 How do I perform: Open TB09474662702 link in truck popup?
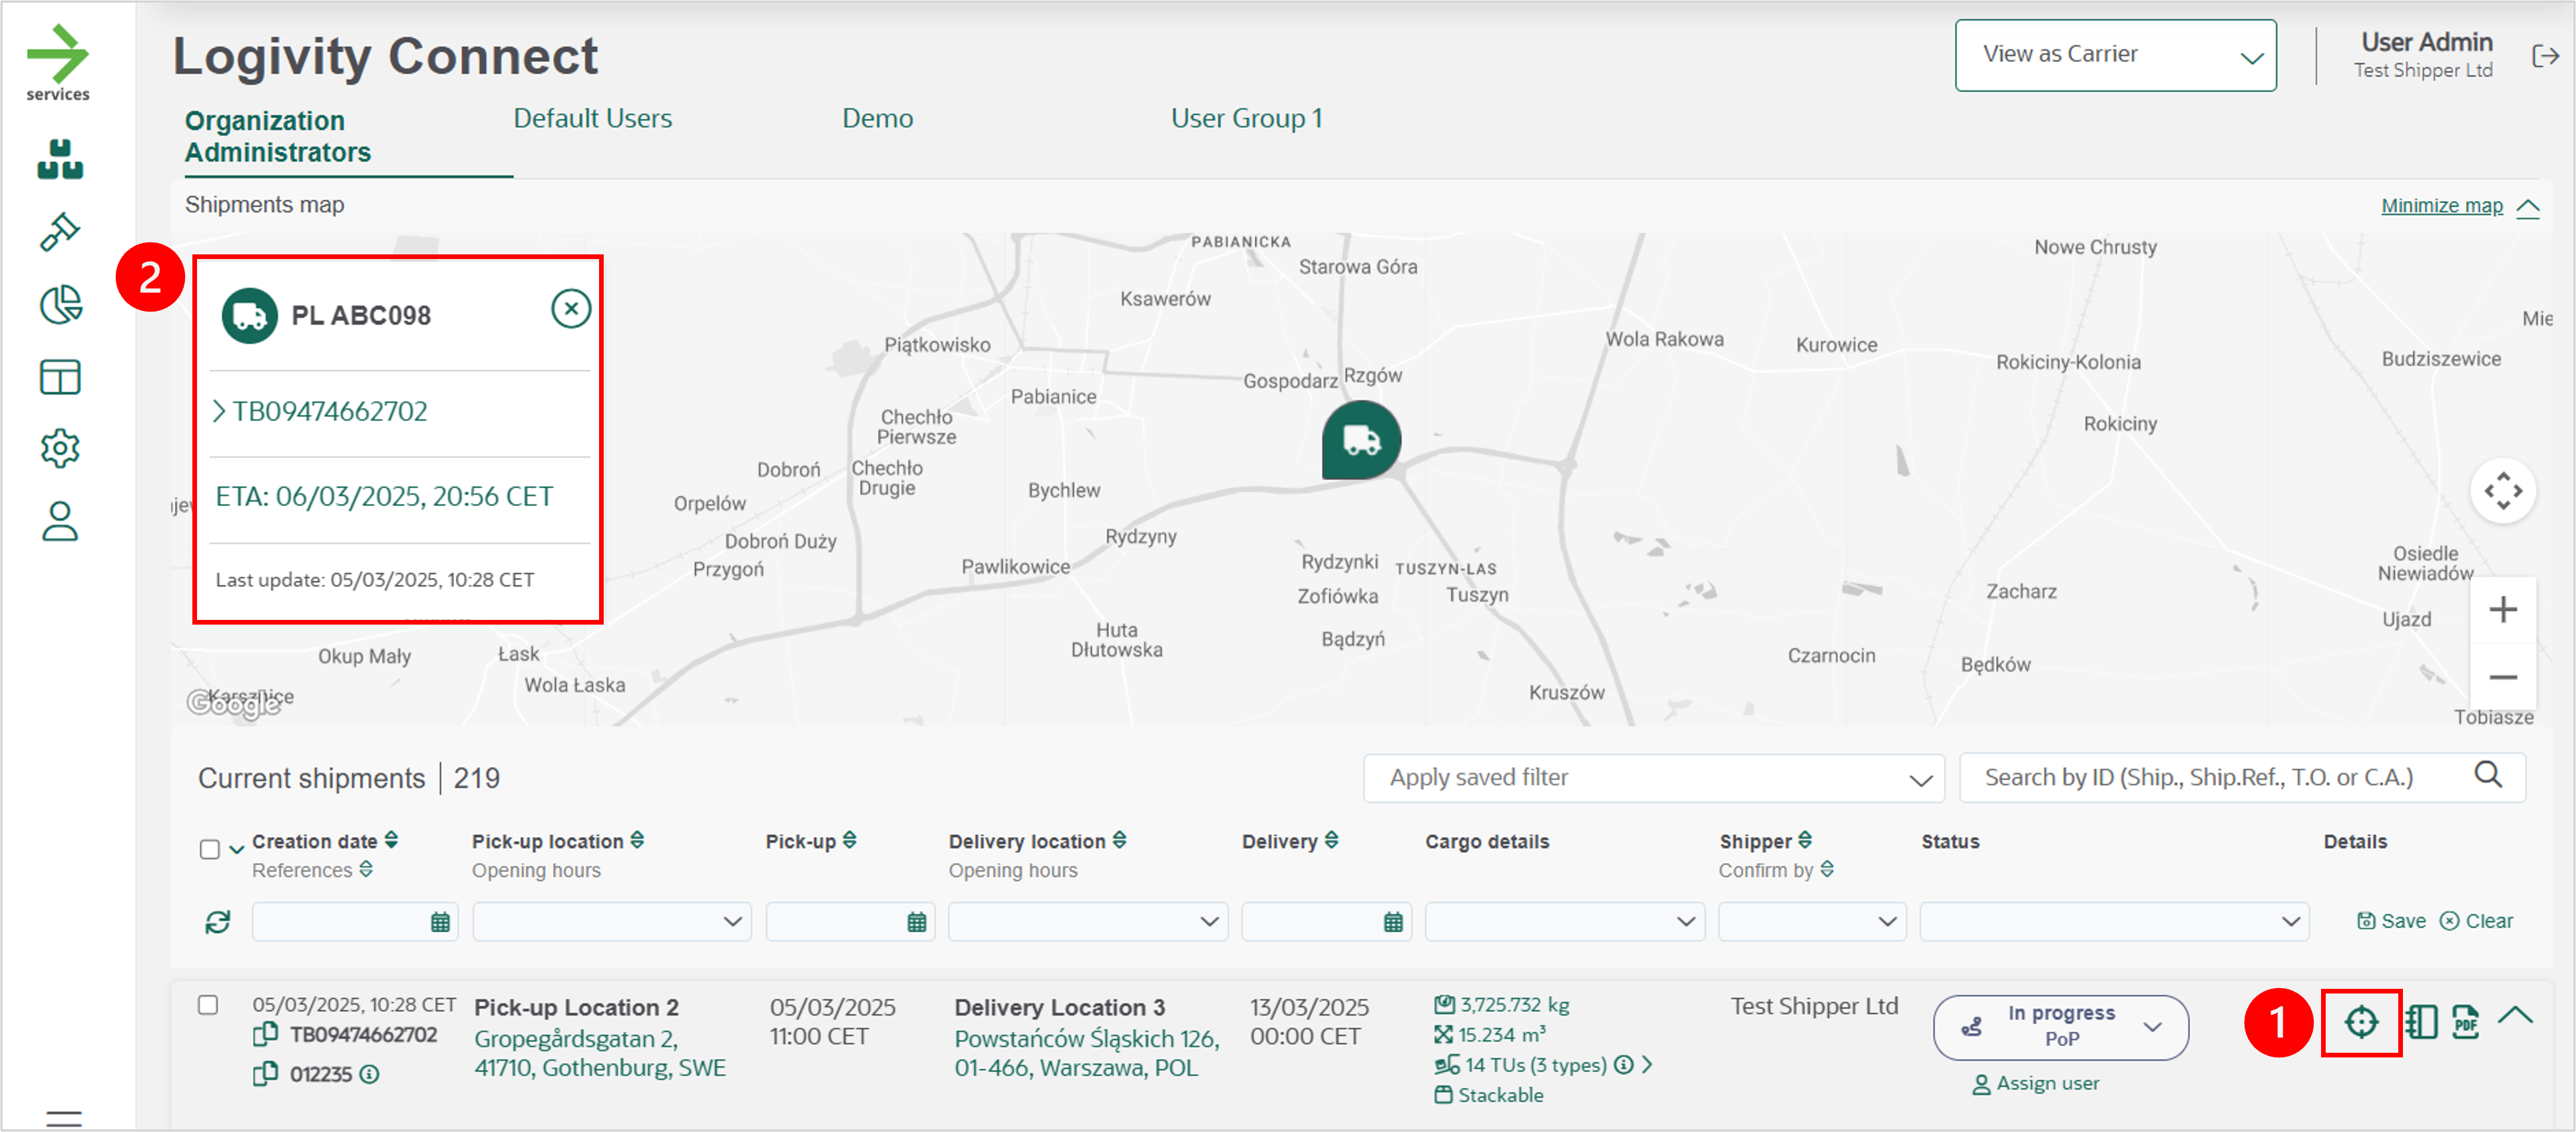pyautogui.click(x=330, y=411)
